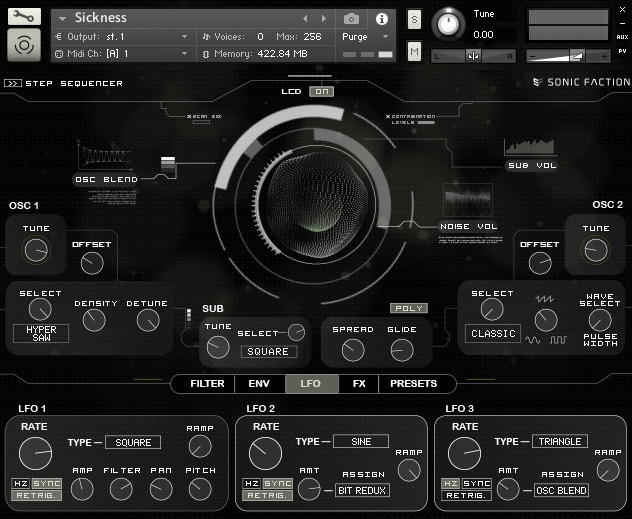Adjust the output volume slider
The image size is (632, 519).
(568, 56)
